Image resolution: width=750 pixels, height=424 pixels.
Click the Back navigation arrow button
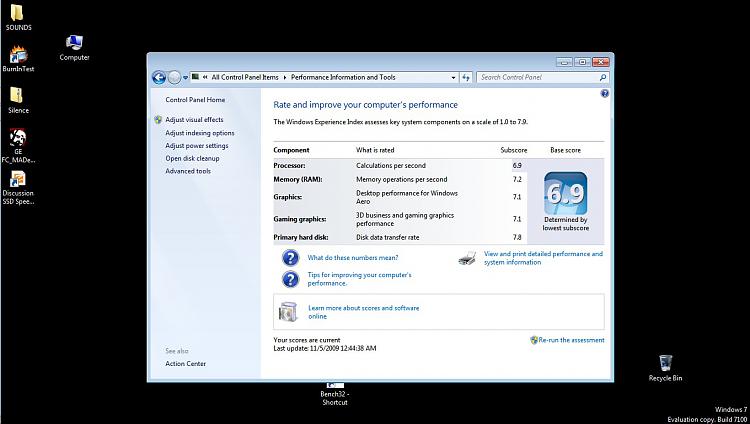159,77
